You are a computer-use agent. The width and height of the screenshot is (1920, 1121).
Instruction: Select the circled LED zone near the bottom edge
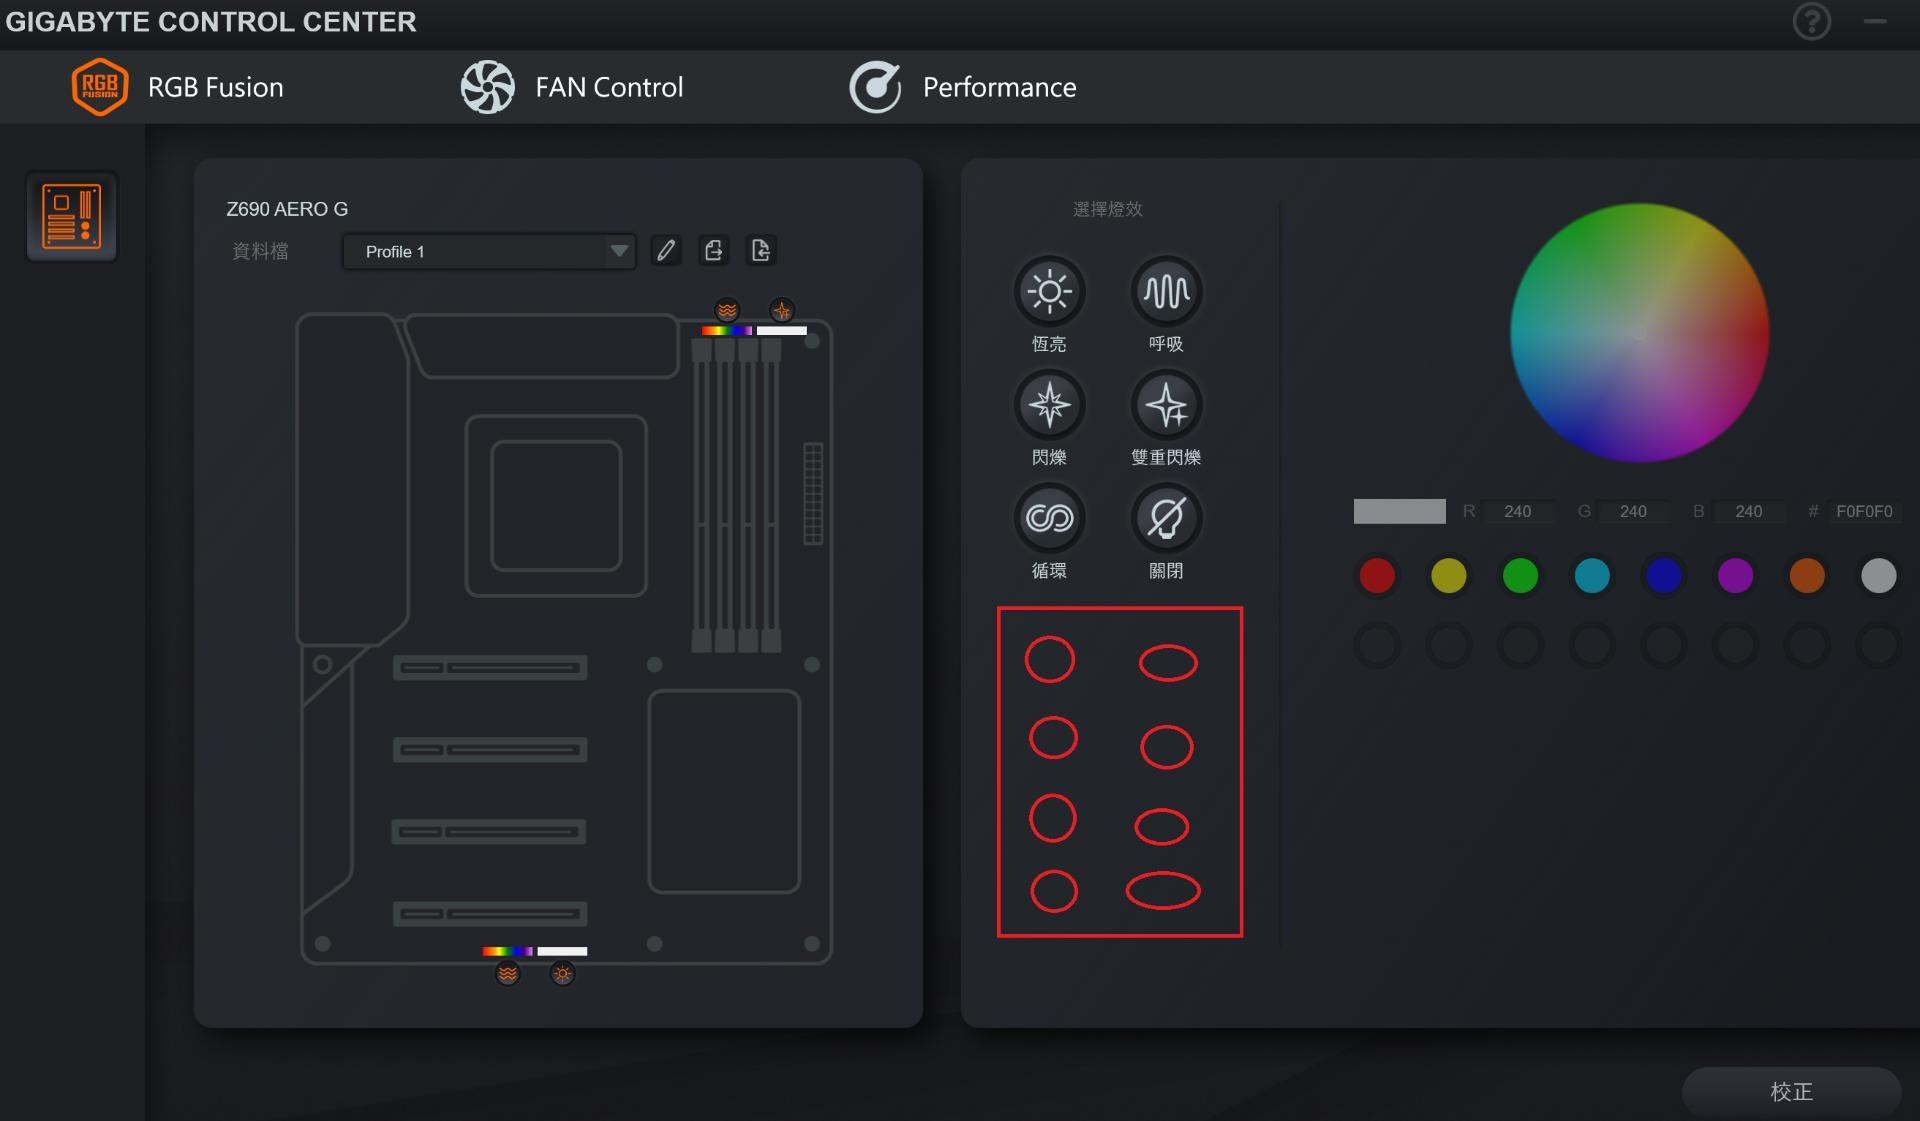pos(1164,890)
